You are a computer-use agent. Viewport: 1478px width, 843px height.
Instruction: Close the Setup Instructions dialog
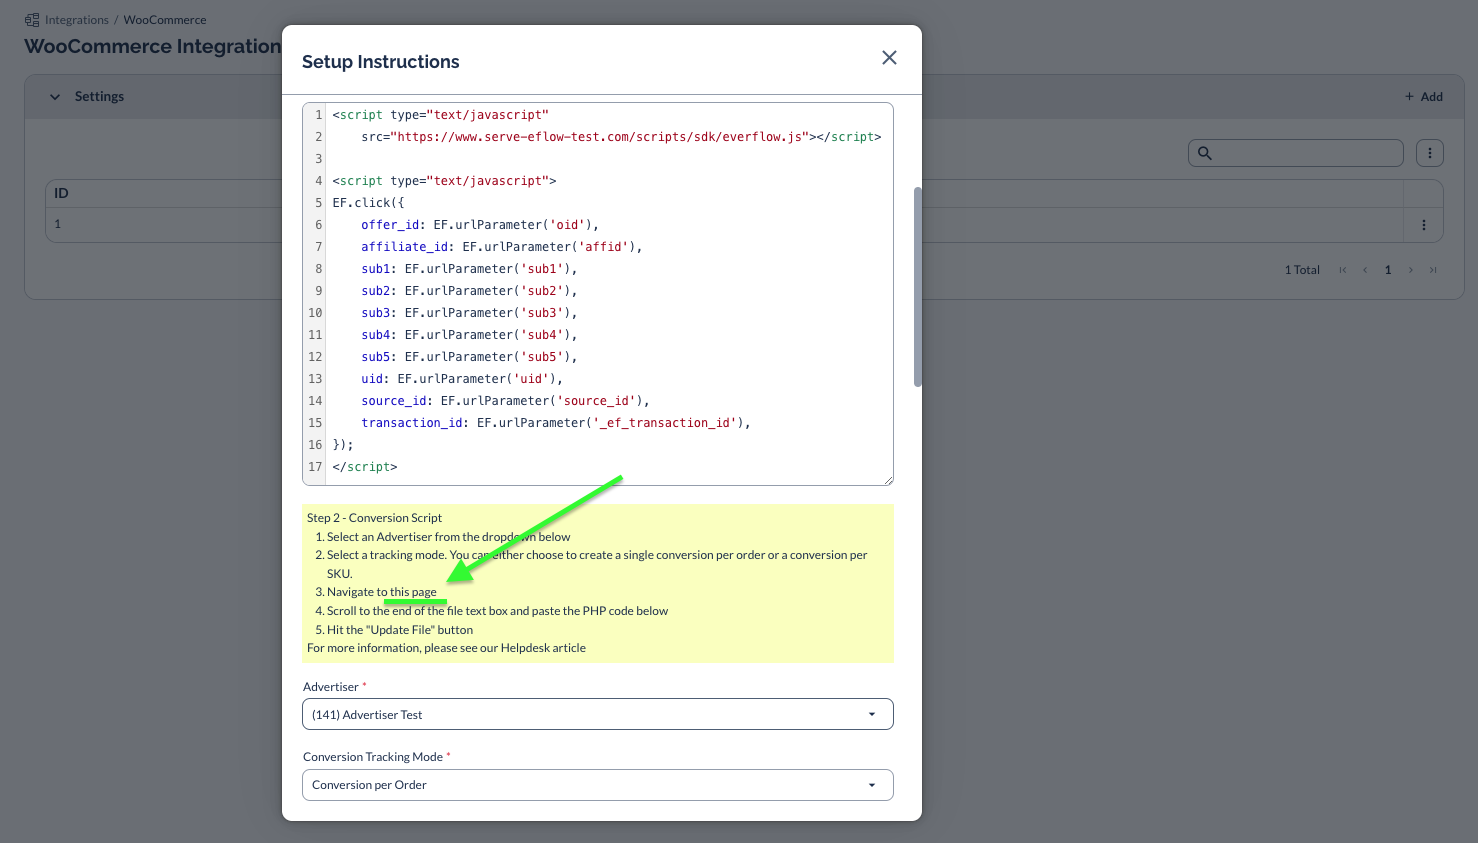click(x=889, y=58)
